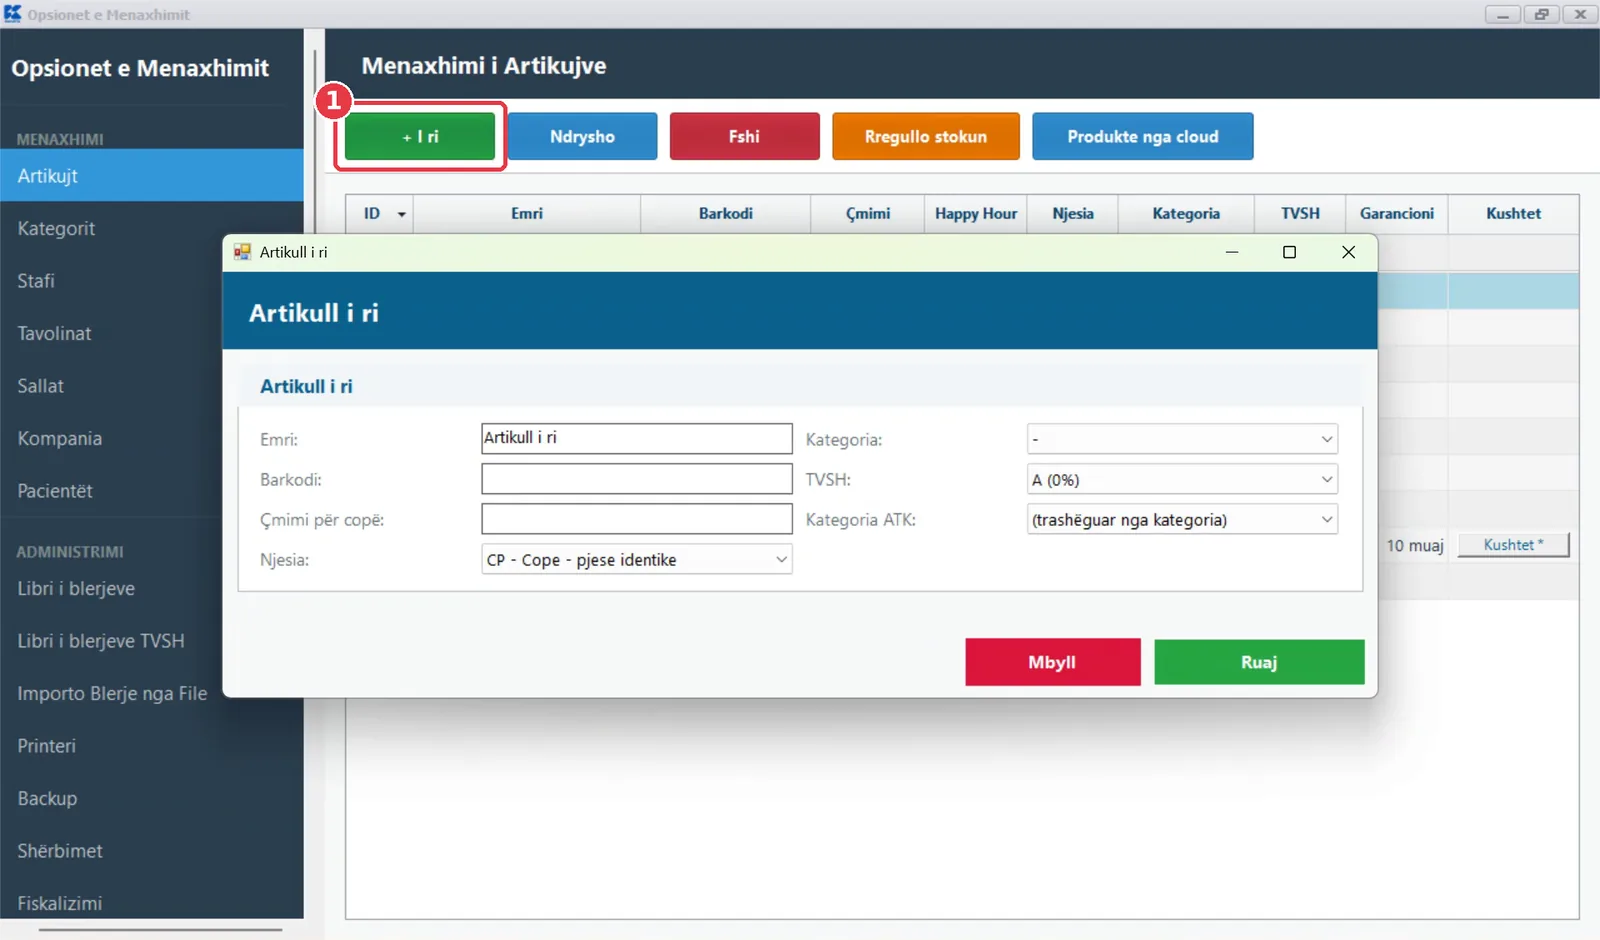Open Rregullo stokun stock adjustment
The image size is (1600, 940).
925,136
